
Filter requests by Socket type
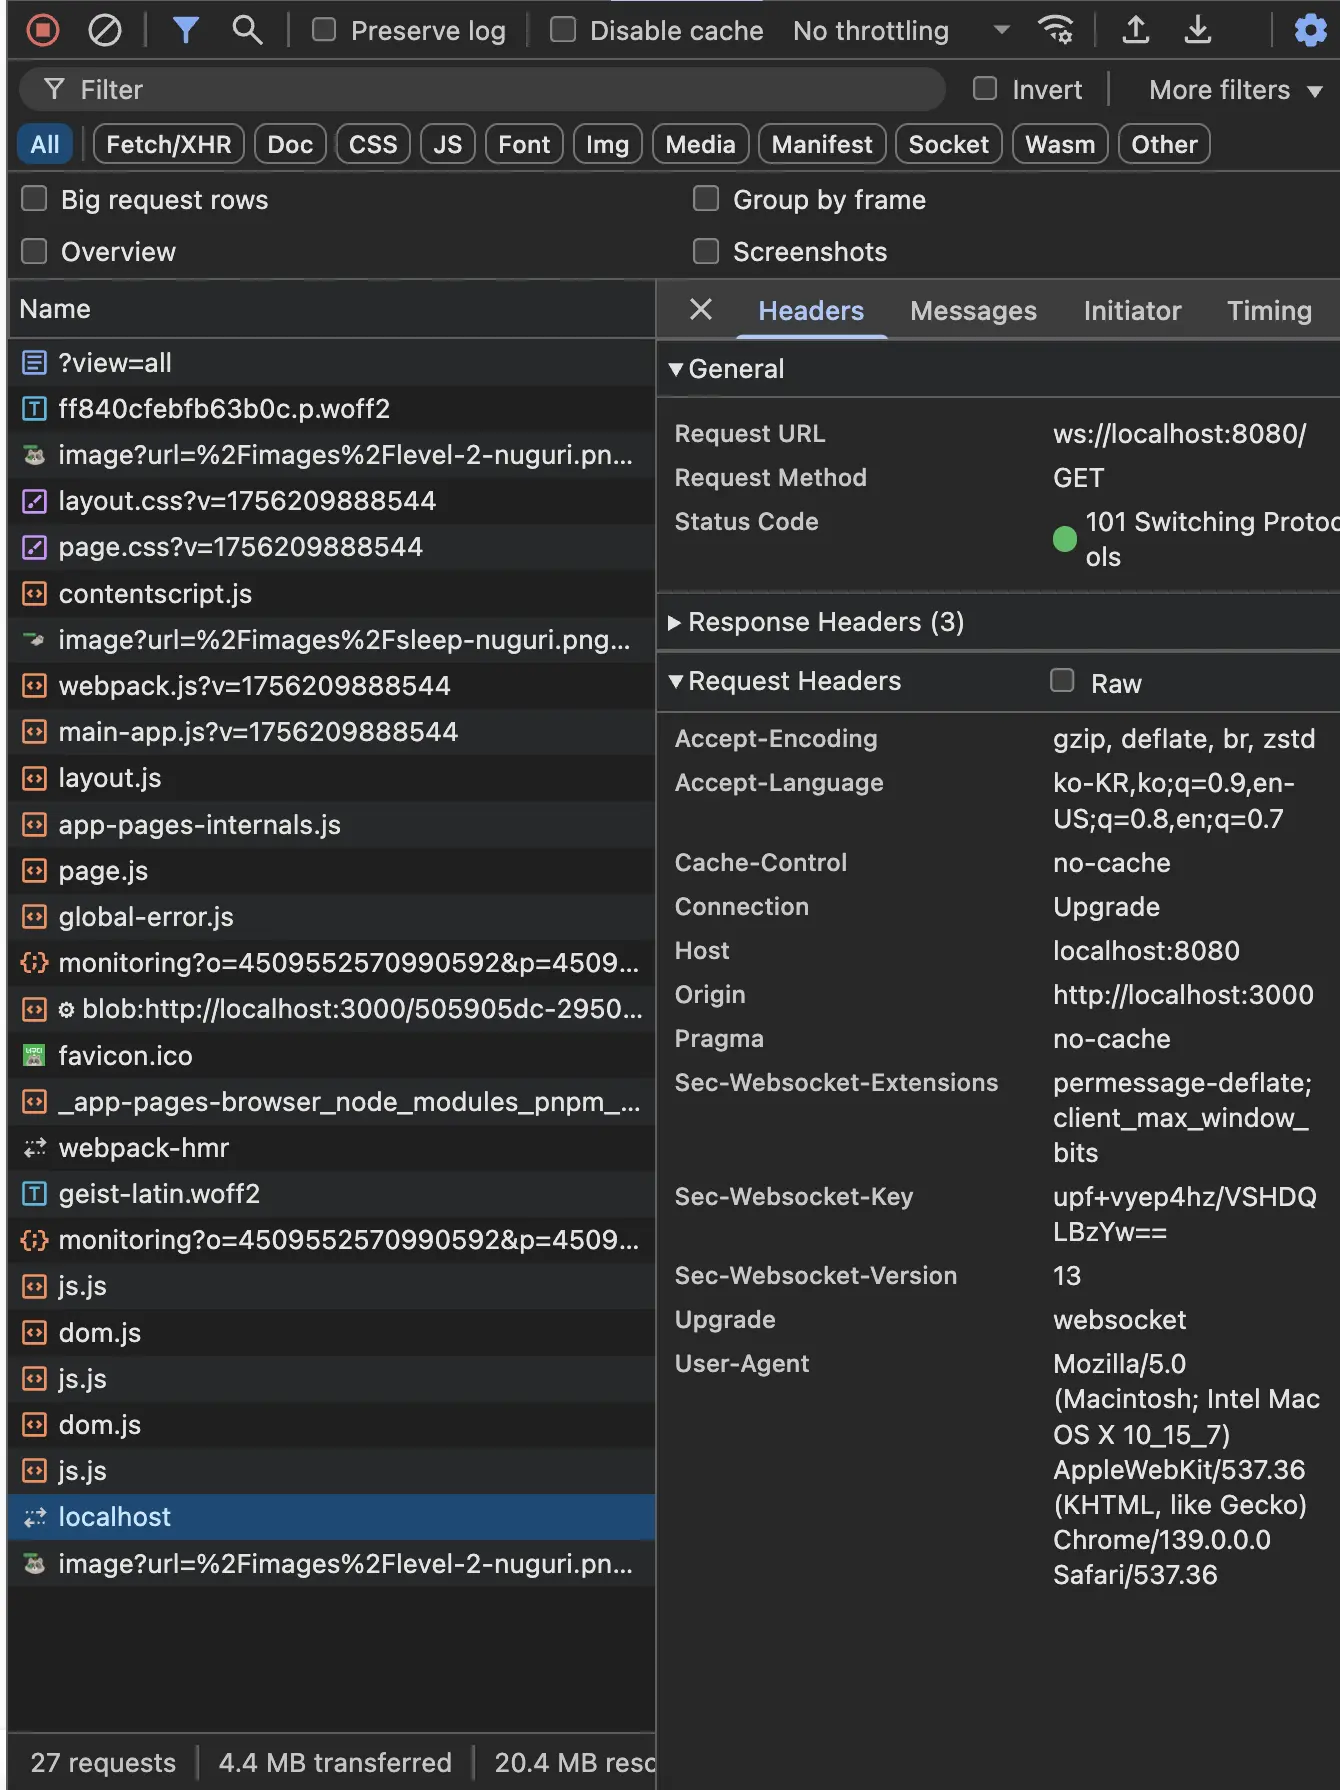[947, 144]
